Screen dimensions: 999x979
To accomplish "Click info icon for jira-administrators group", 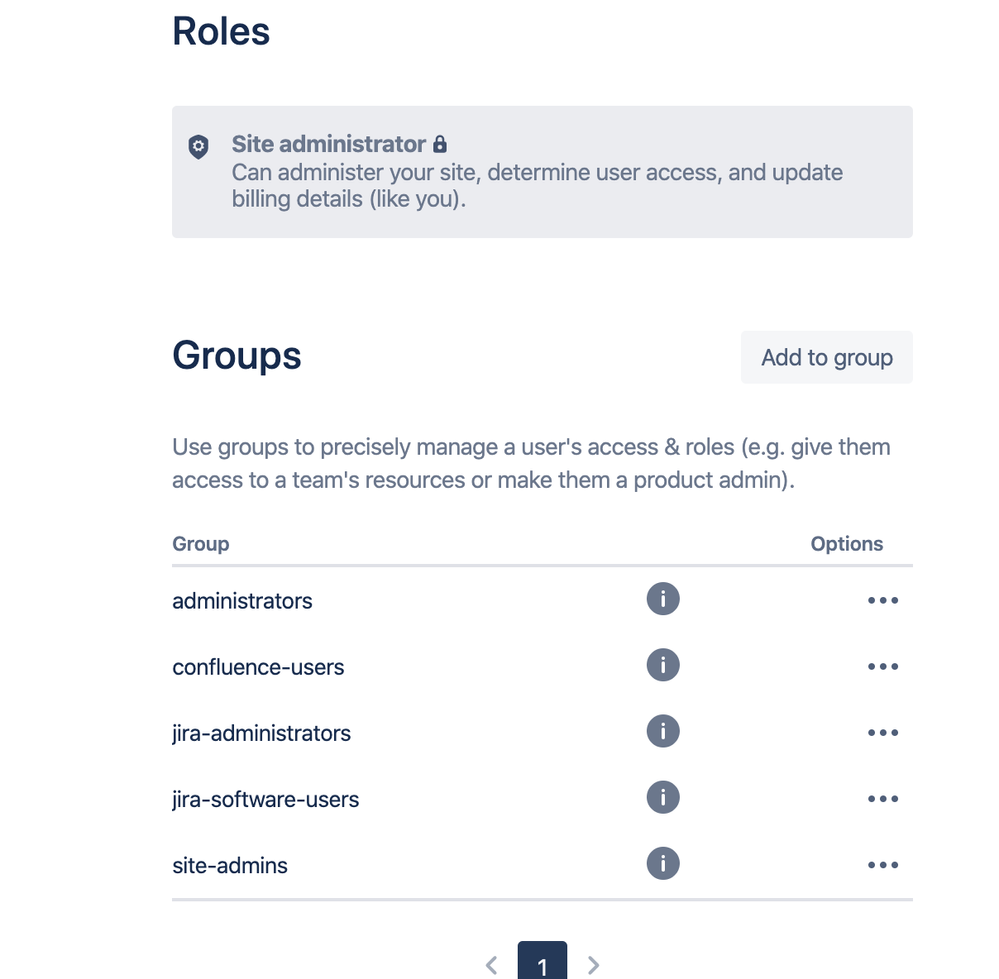I will [x=663, y=731].
